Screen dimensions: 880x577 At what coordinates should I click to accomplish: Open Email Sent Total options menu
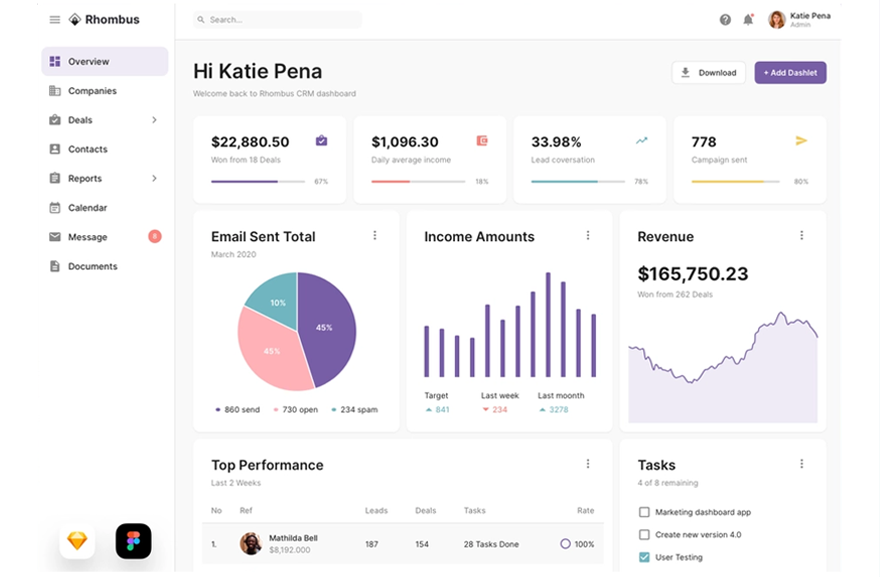point(375,236)
